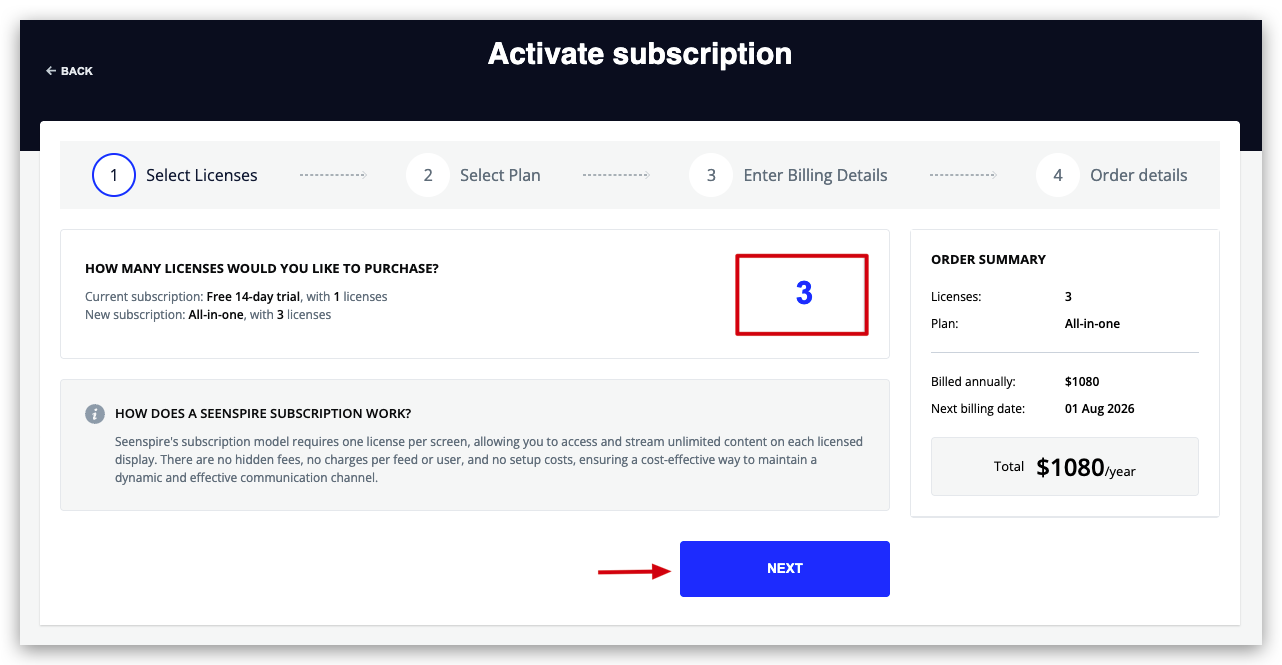Select the license quantity field showing 3
The width and height of the screenshot is (1282, 665).
[803, 294]
